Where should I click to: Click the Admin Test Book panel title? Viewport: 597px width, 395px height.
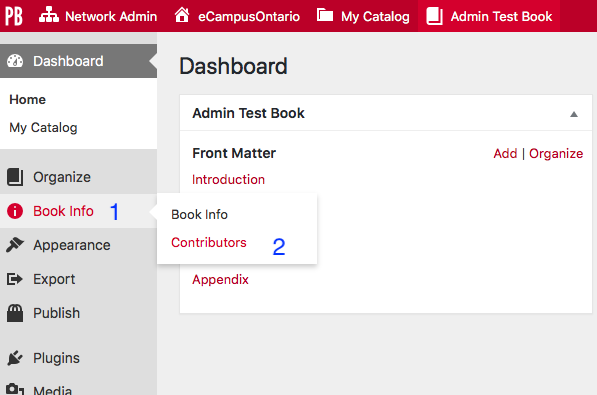tap(248, 113)
